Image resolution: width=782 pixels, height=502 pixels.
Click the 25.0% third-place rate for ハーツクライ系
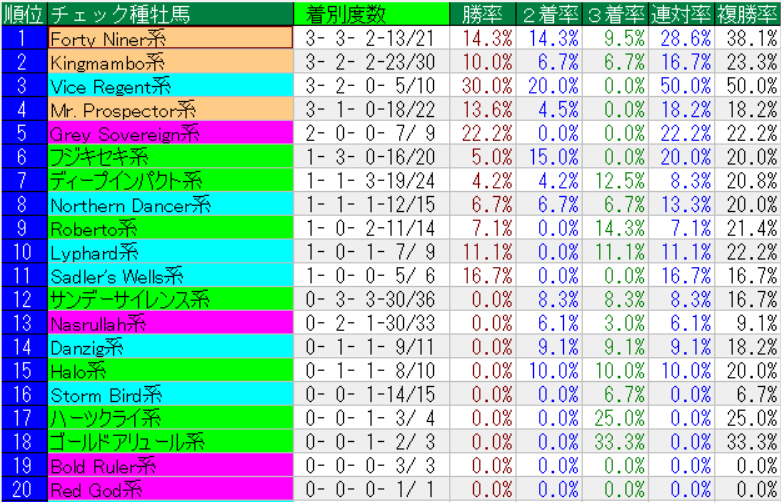click(x=615, y=418)
